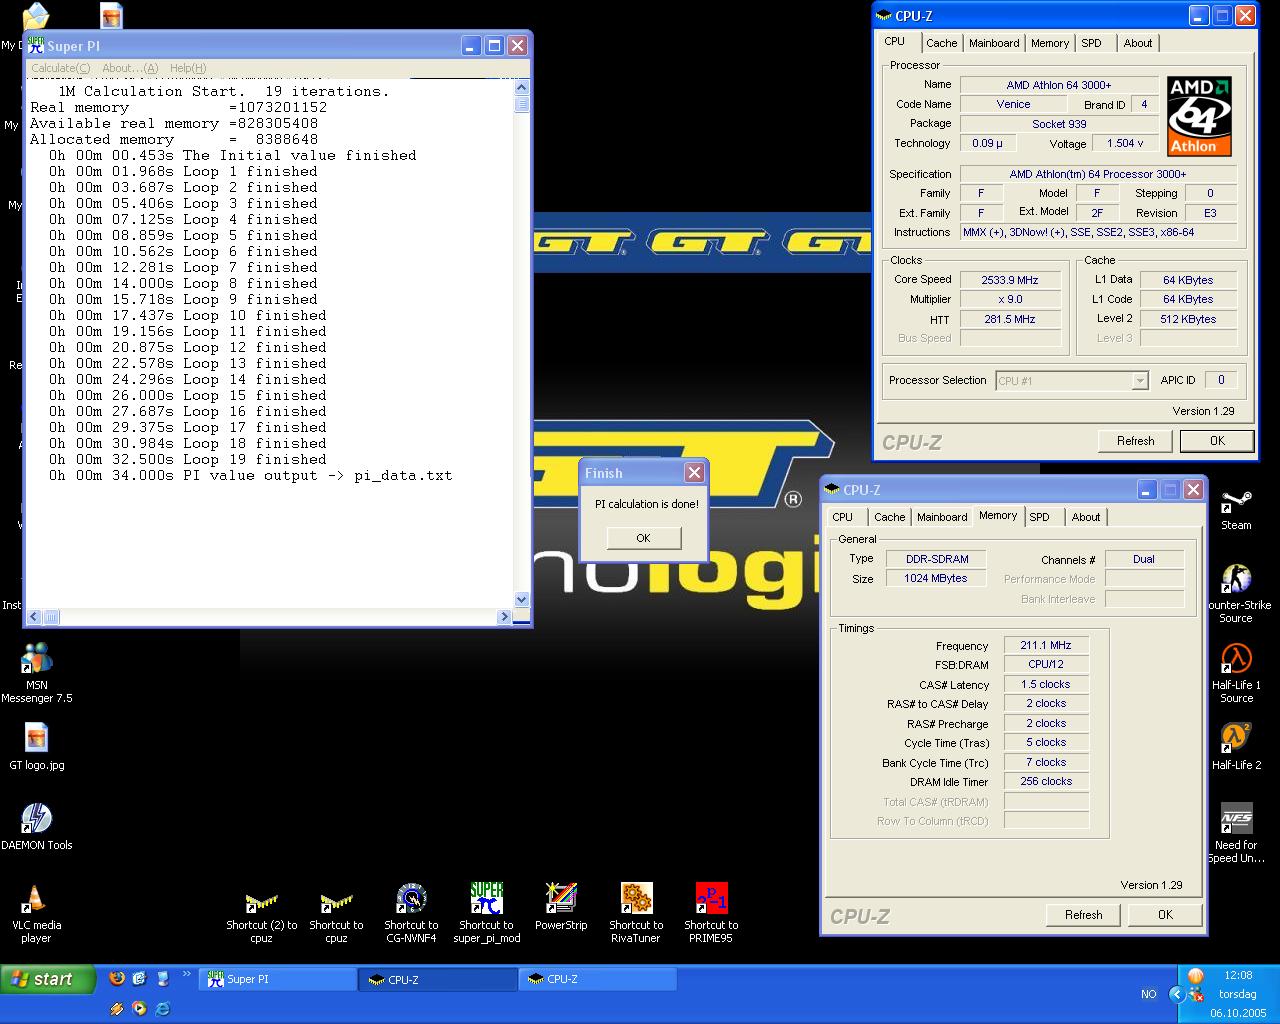Click the DDR-SDRAM memory type value
Viewport: 1280px width, 1024px height.
click(x=936, y=559)
